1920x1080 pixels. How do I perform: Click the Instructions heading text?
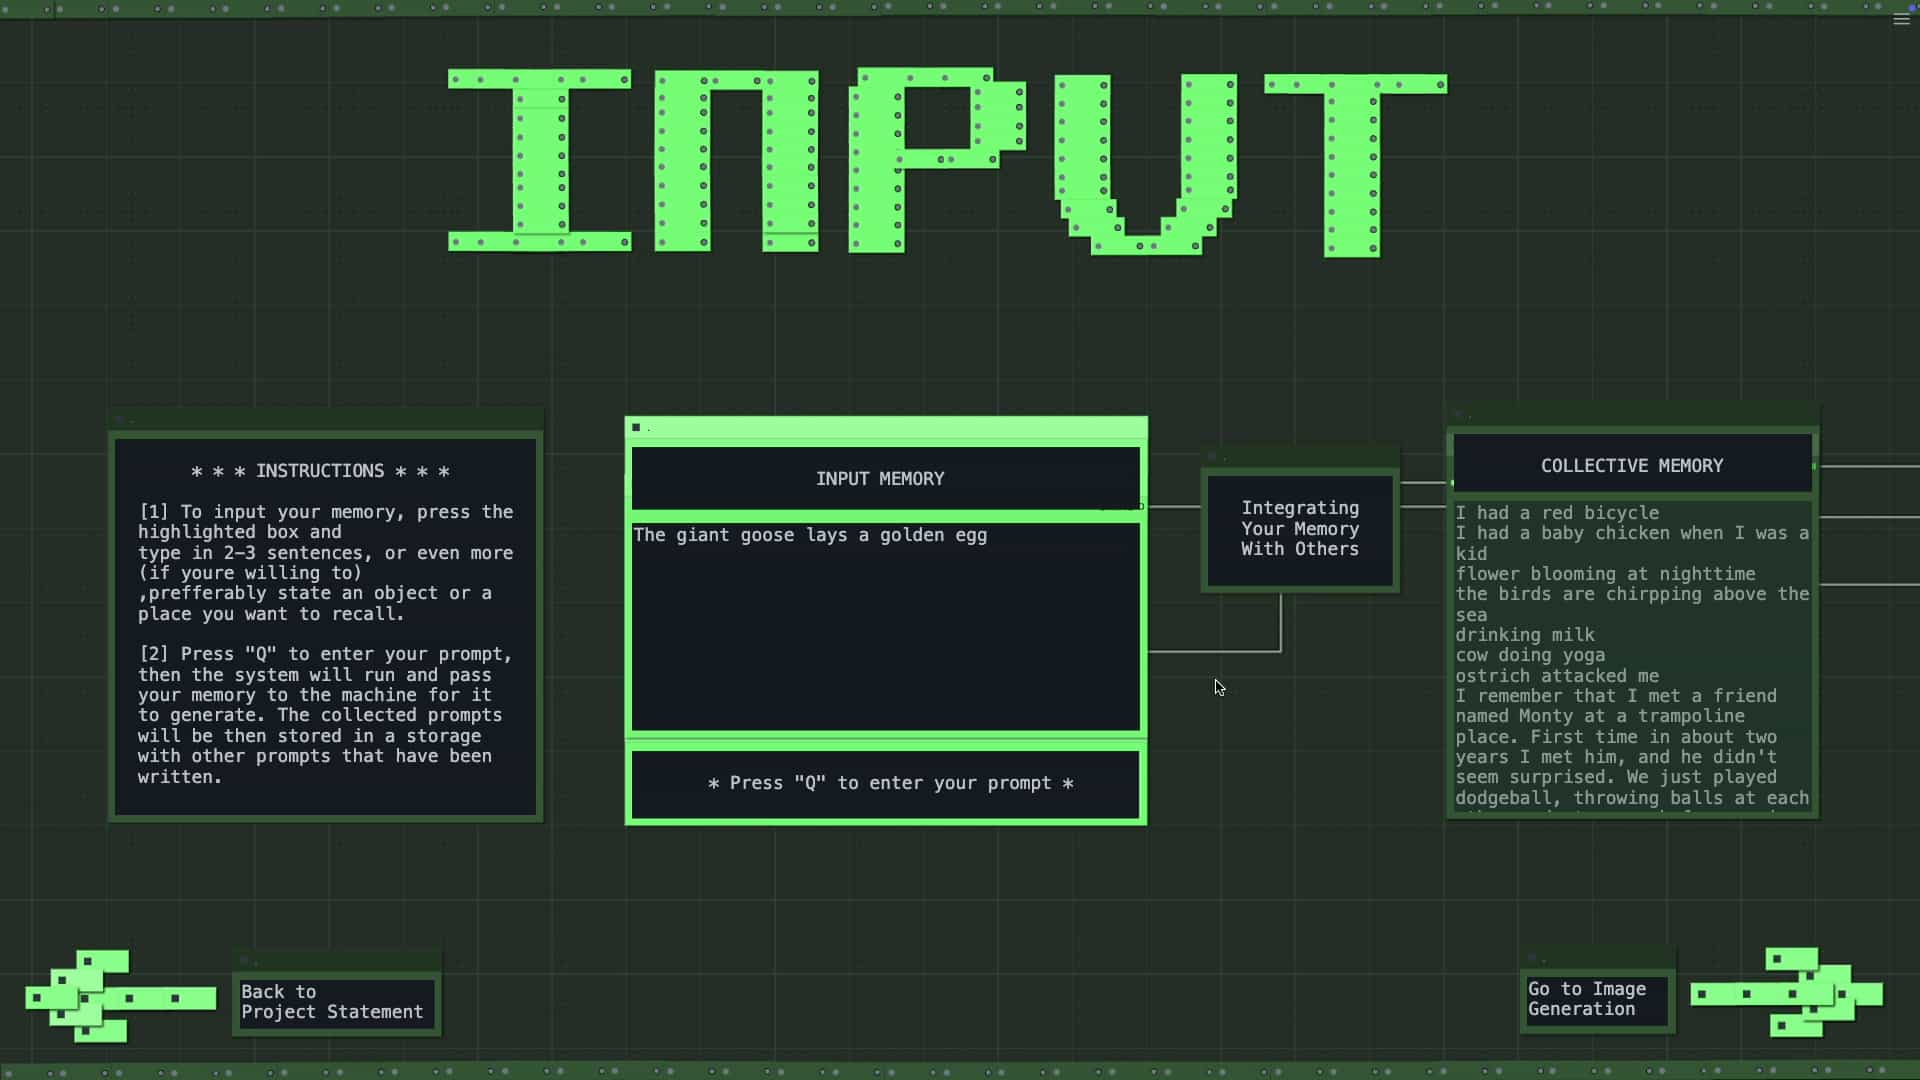(320, 471)
